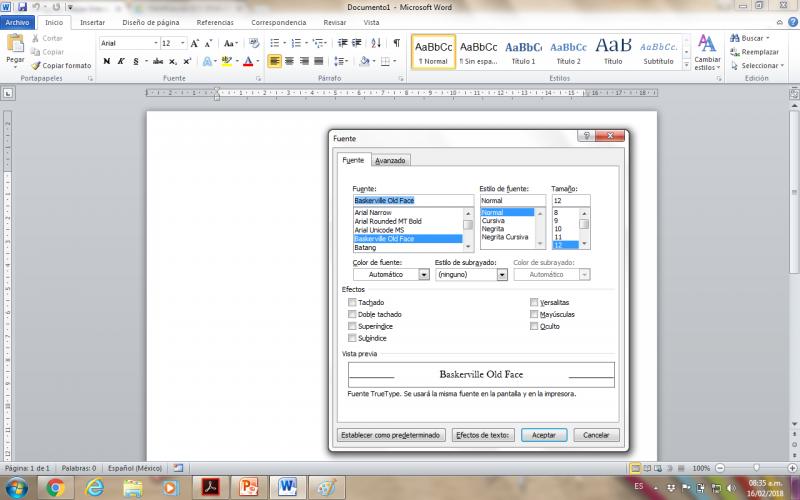
Task: Open the Color de fuente dropdown
Action: [424, 274]
